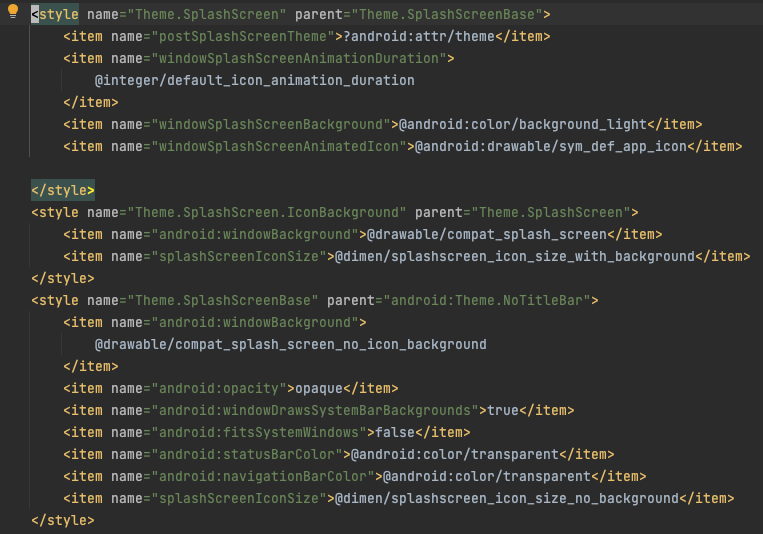Open the @integer/default_icon_animation_duration resource reference

pyautogui.click(x=254, y=80)
